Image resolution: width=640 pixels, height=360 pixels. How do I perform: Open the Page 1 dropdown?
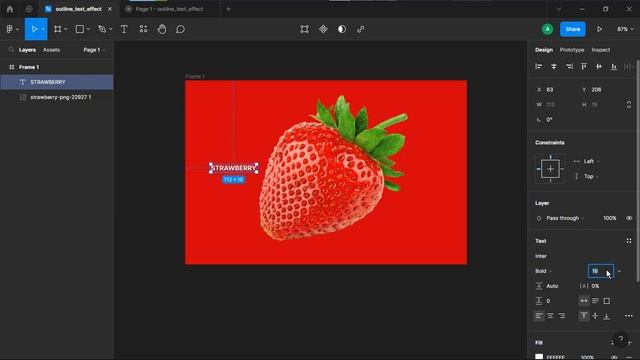[94, 50]
